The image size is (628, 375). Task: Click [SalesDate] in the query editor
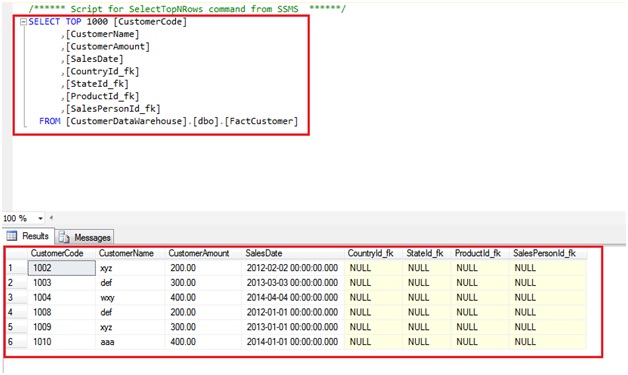[95, 59]
